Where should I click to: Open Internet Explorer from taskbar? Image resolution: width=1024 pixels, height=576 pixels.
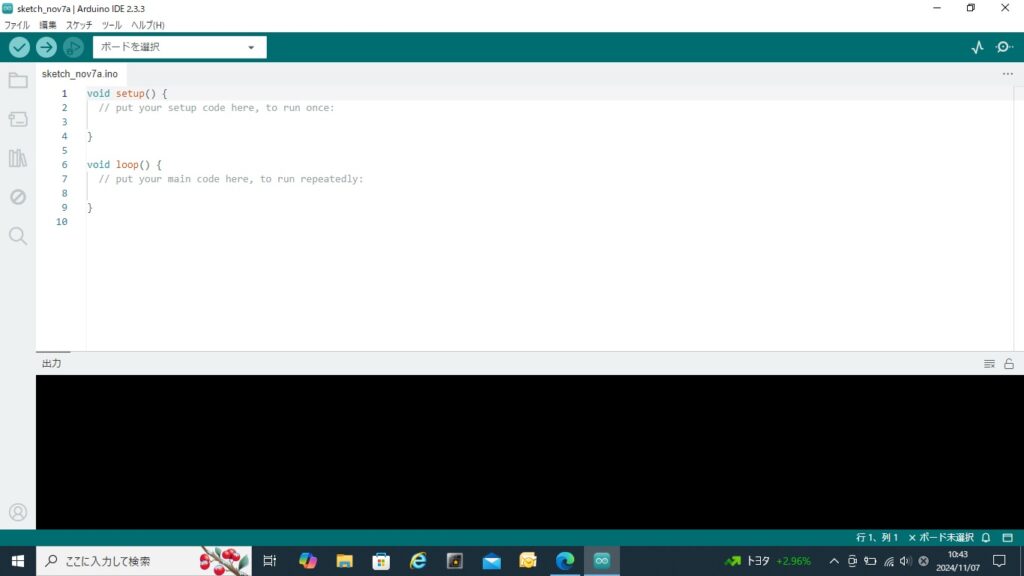pyautogui.click(x=418, y=561)
